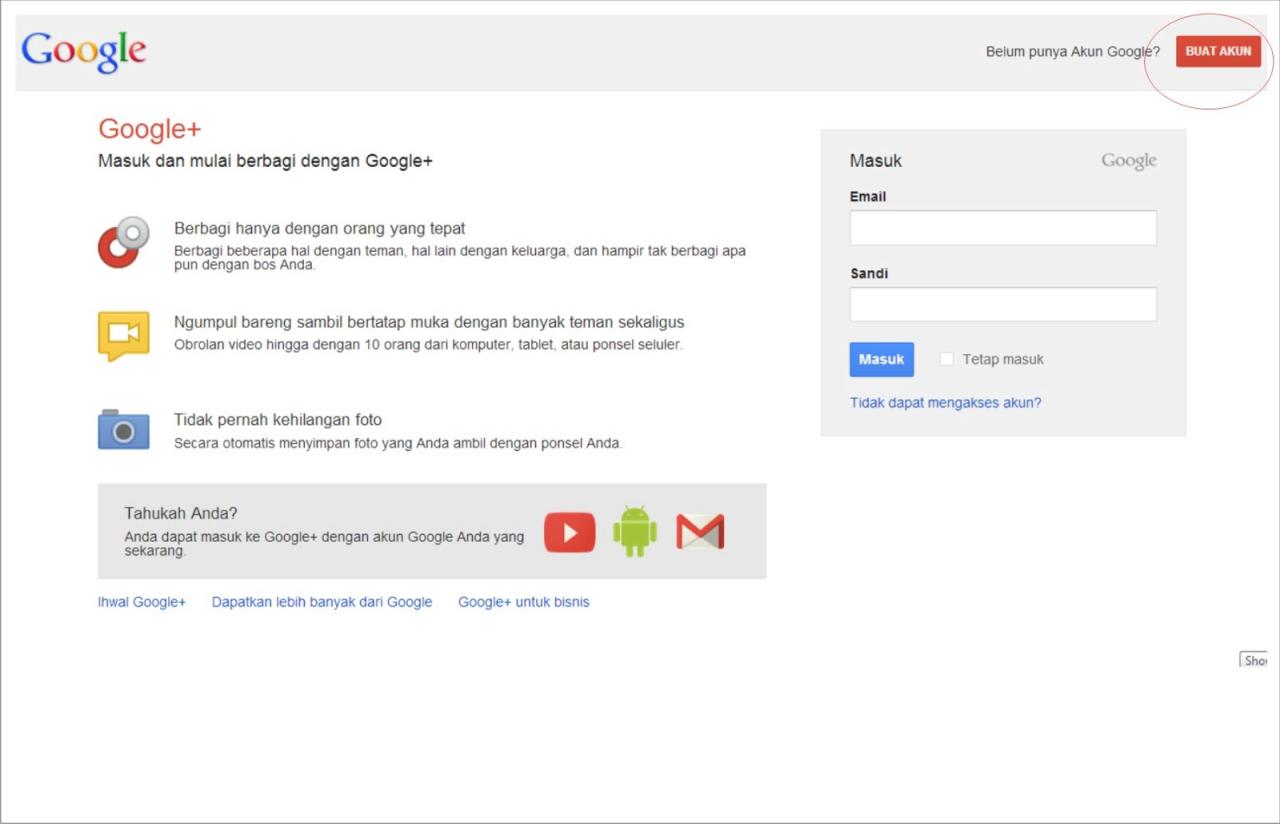Image resolution: width=1280 pixels, height=824 pixels.
Task: Click the Google+ circles sharing icon
Action: click(x=124, y=242)
